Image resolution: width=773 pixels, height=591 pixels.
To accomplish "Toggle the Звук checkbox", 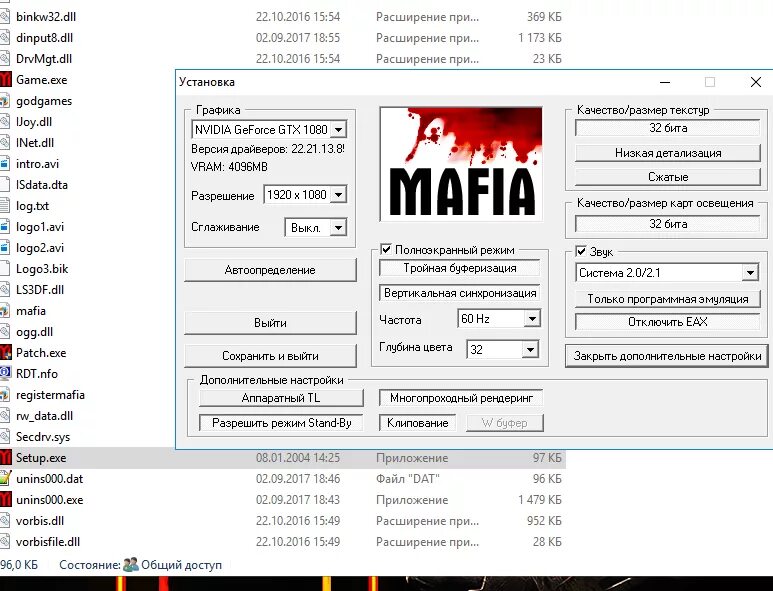I will 581,251.
